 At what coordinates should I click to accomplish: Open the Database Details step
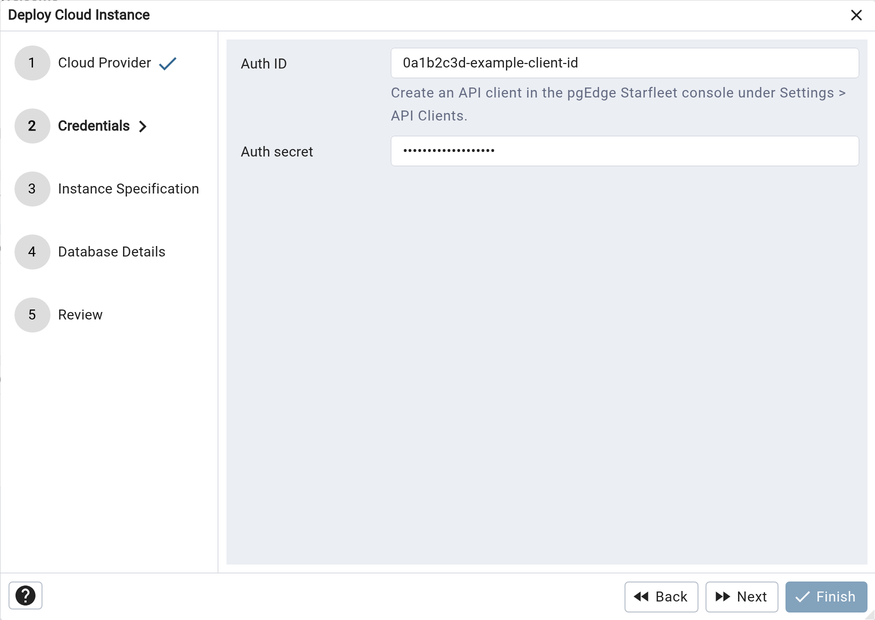pyautogui.click(x=112, y=252)
